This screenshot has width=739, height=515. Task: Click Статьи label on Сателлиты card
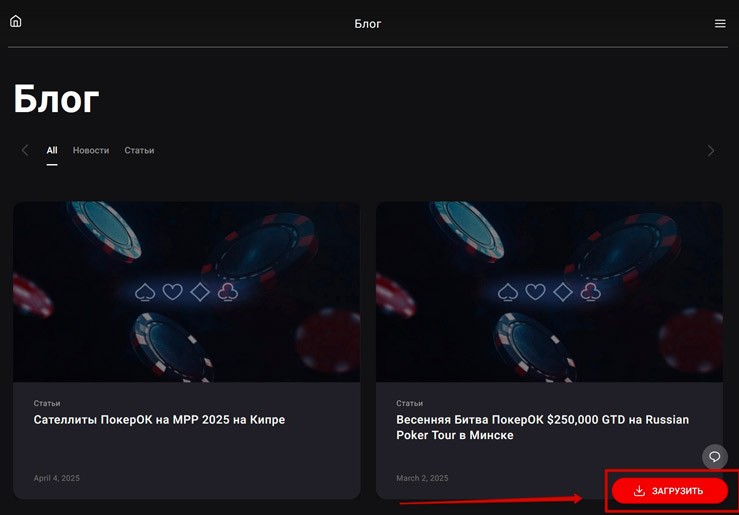47,403
